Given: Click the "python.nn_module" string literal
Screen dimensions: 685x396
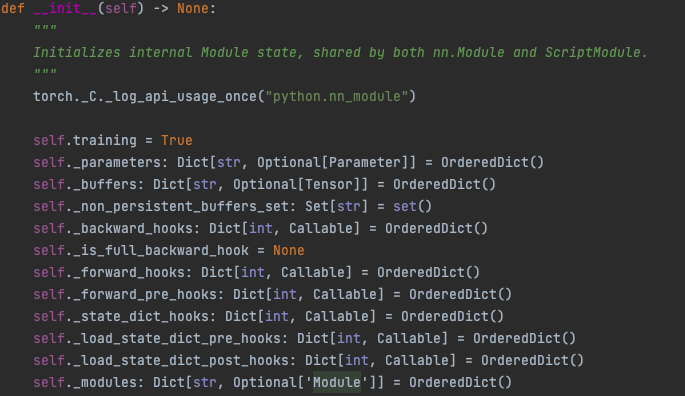Looking at the screenshot, I should point(337,97).
